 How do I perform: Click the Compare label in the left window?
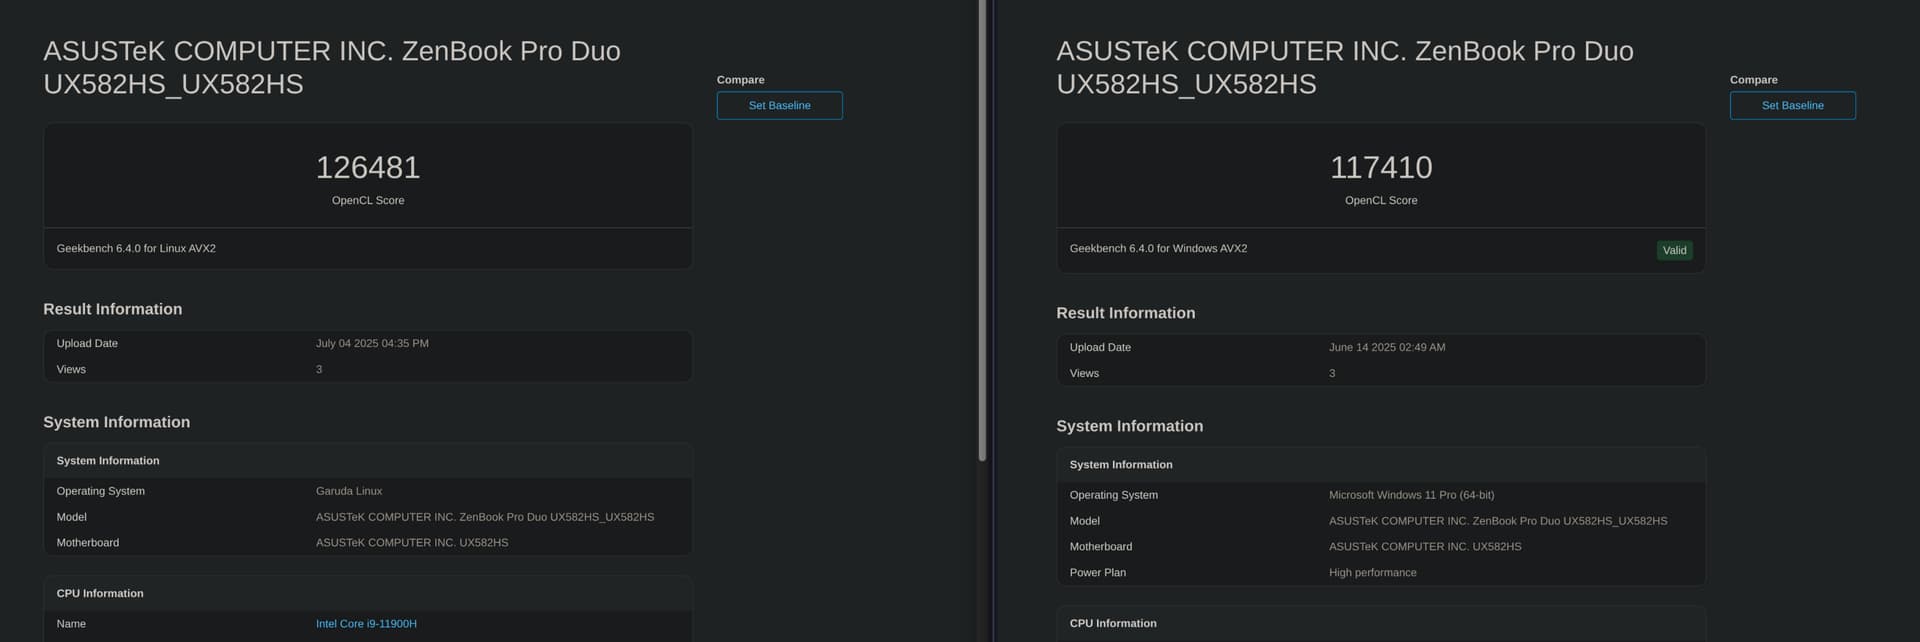740,80
